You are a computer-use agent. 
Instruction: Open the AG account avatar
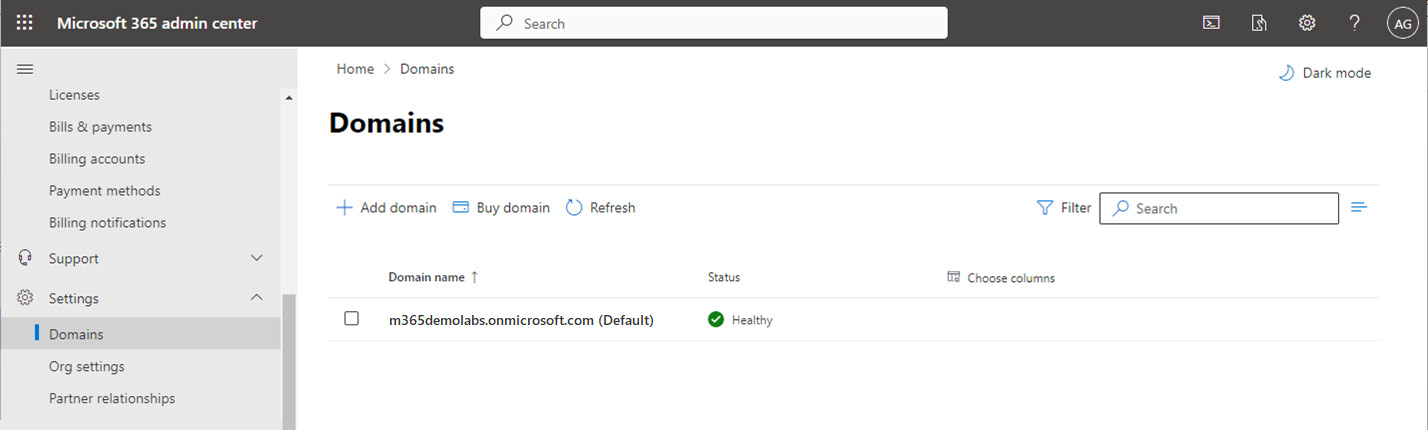tap(1402, 23)
